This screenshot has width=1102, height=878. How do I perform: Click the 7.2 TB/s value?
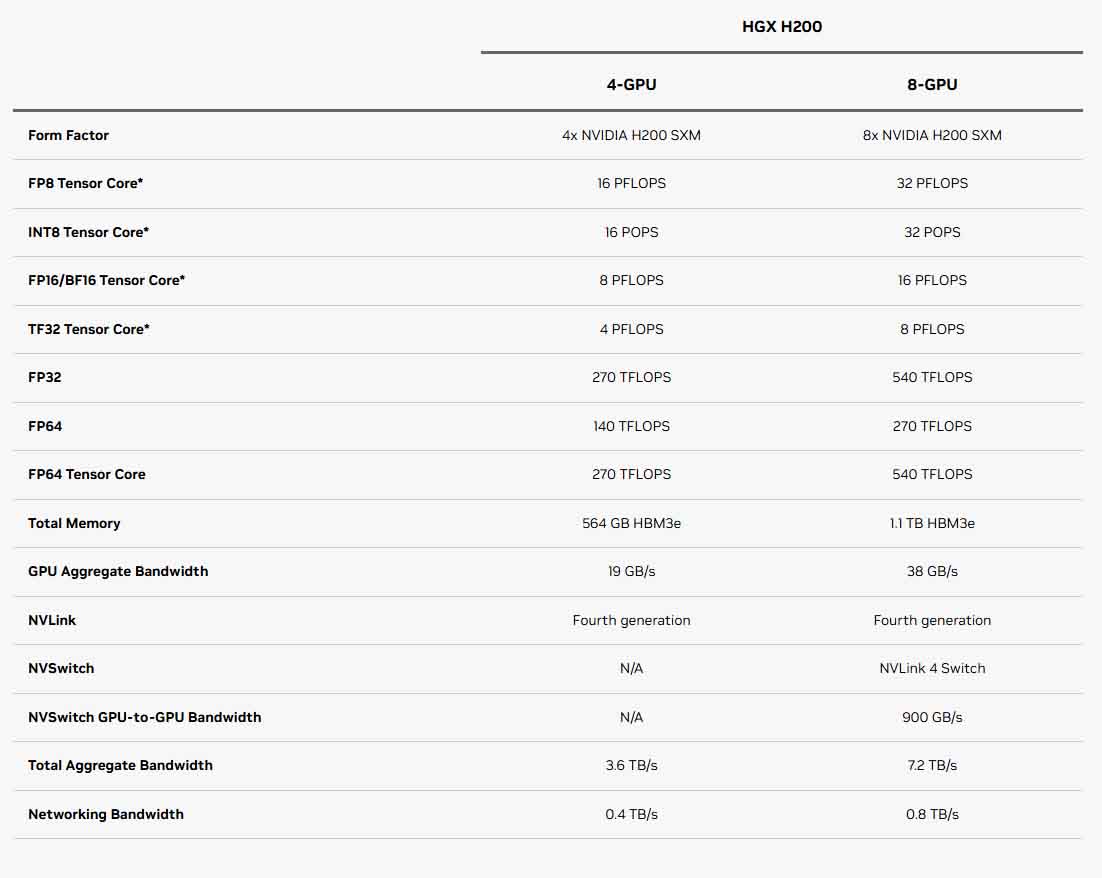932,765
